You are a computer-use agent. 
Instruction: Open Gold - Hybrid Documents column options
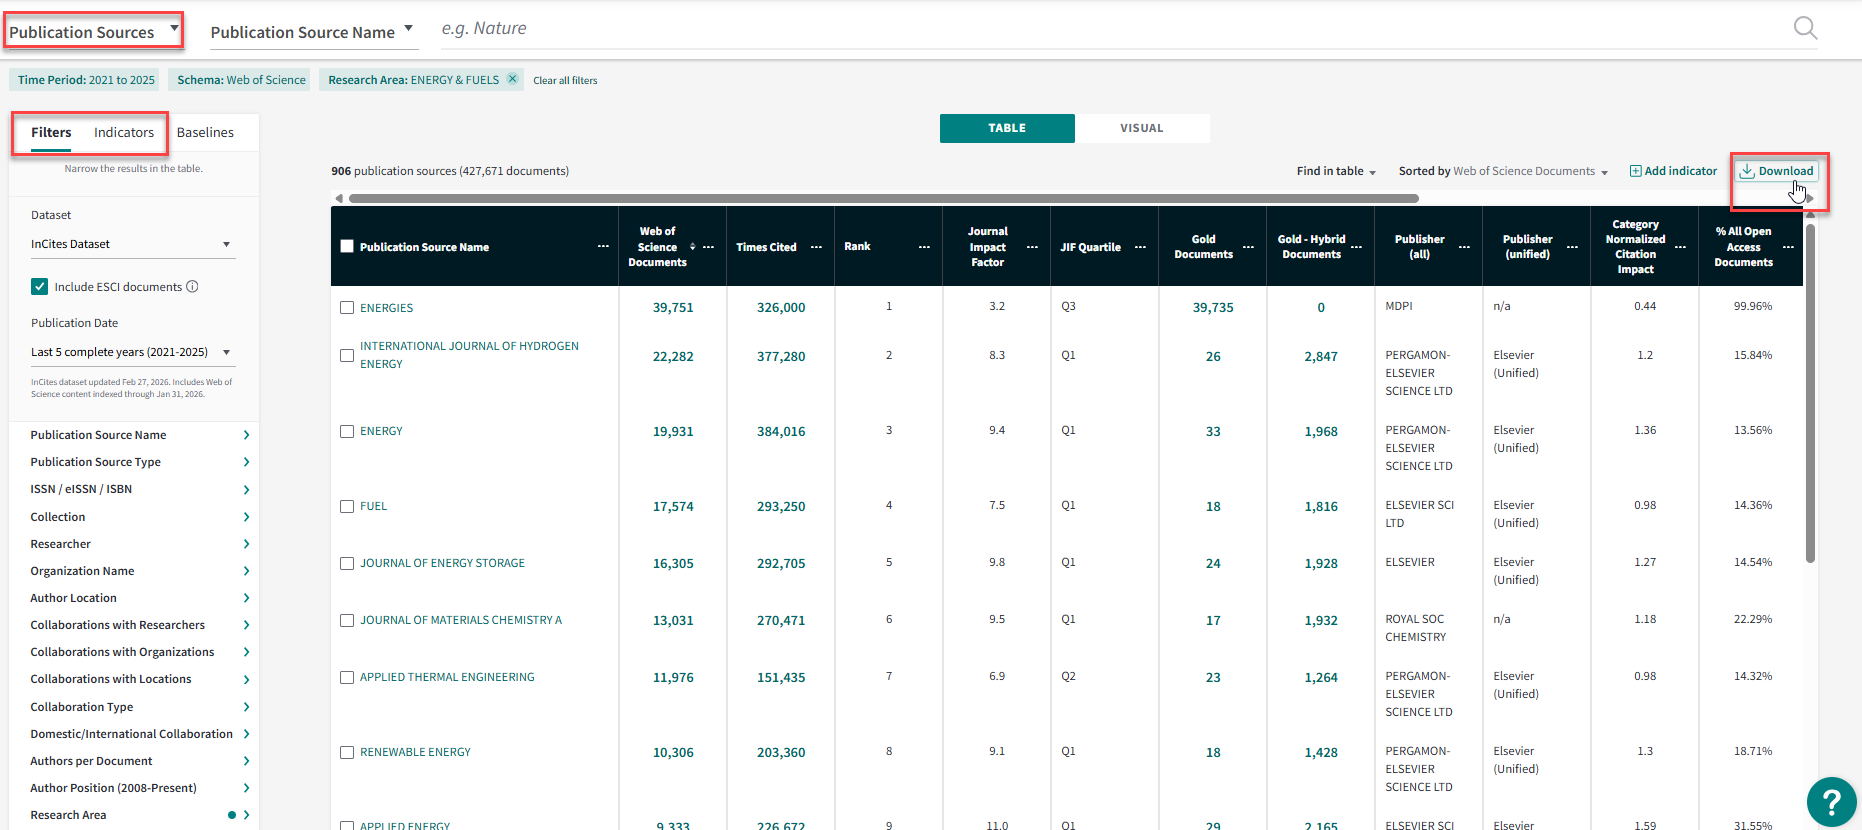point(1356,247)
